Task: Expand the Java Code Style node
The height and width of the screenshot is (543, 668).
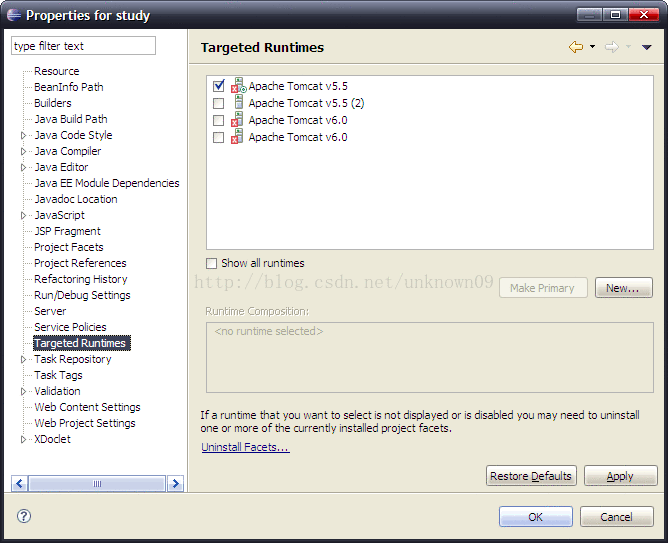Action: (23, 135)
